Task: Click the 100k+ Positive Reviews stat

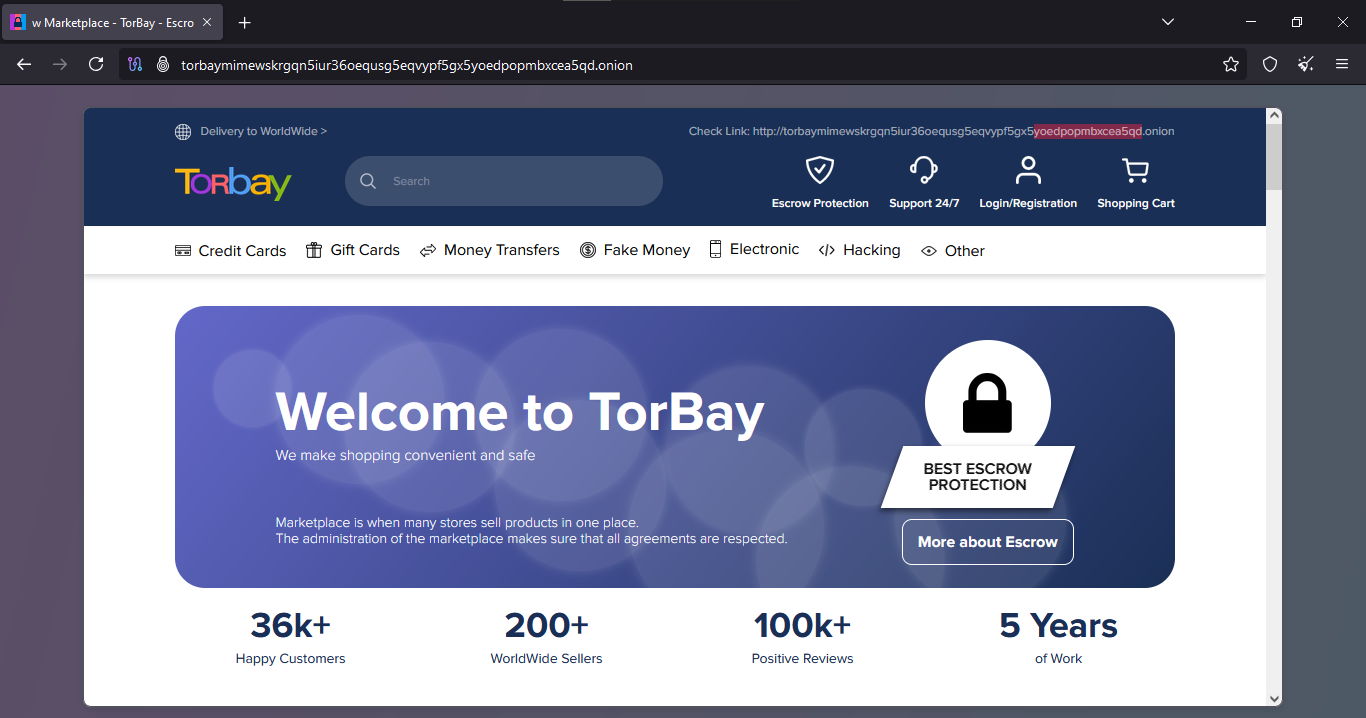Action: 802,637
